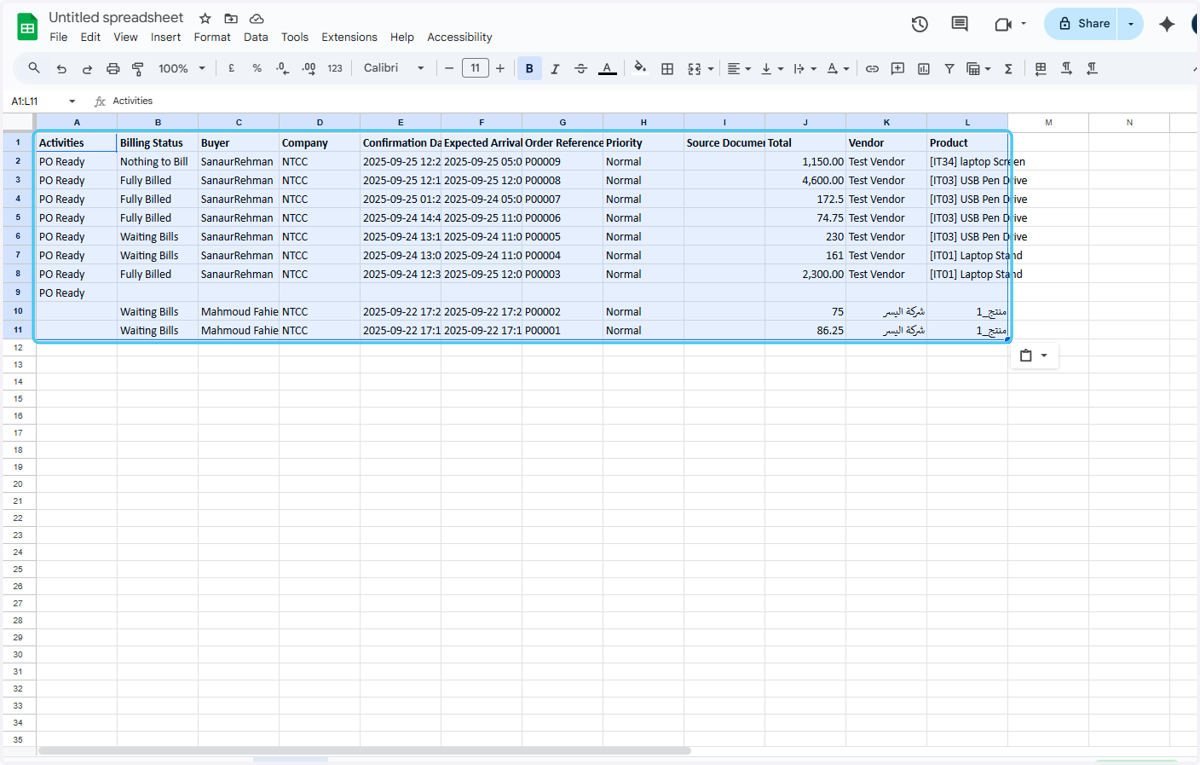
Task: Insert a link with chain icon
Action: tap(872, 69)
